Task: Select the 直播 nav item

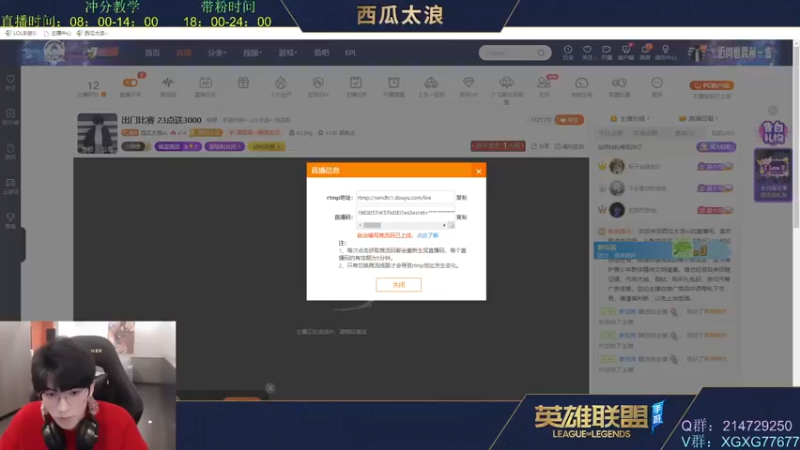Action: (183, 53)
